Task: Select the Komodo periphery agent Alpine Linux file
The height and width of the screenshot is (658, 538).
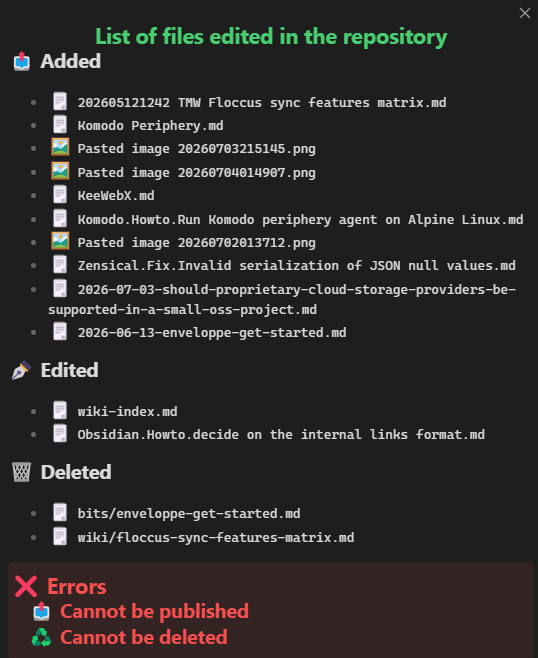Action: pyautogui.click(x=300, y=219)
